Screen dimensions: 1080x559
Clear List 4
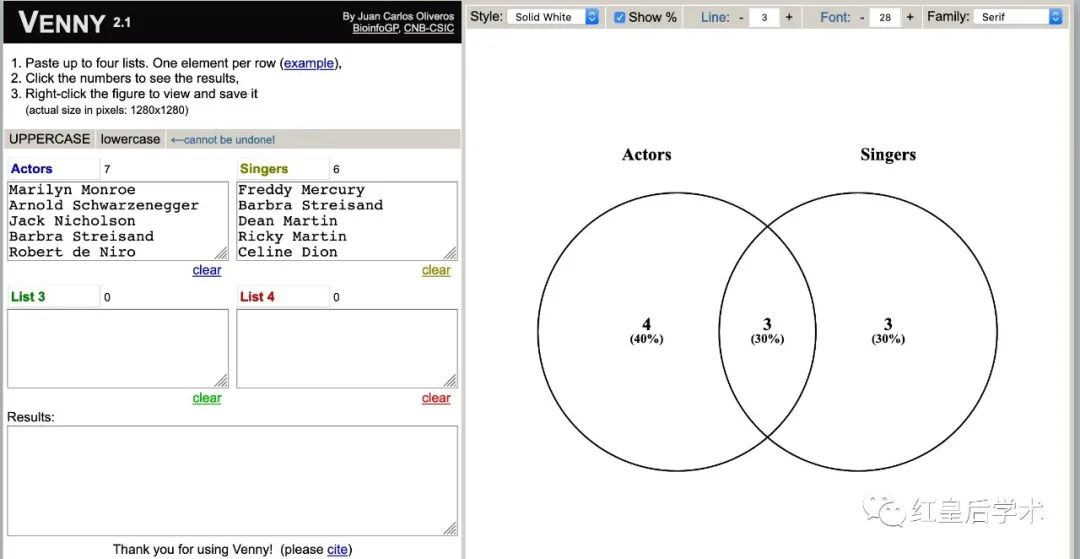tap(436, 398)
